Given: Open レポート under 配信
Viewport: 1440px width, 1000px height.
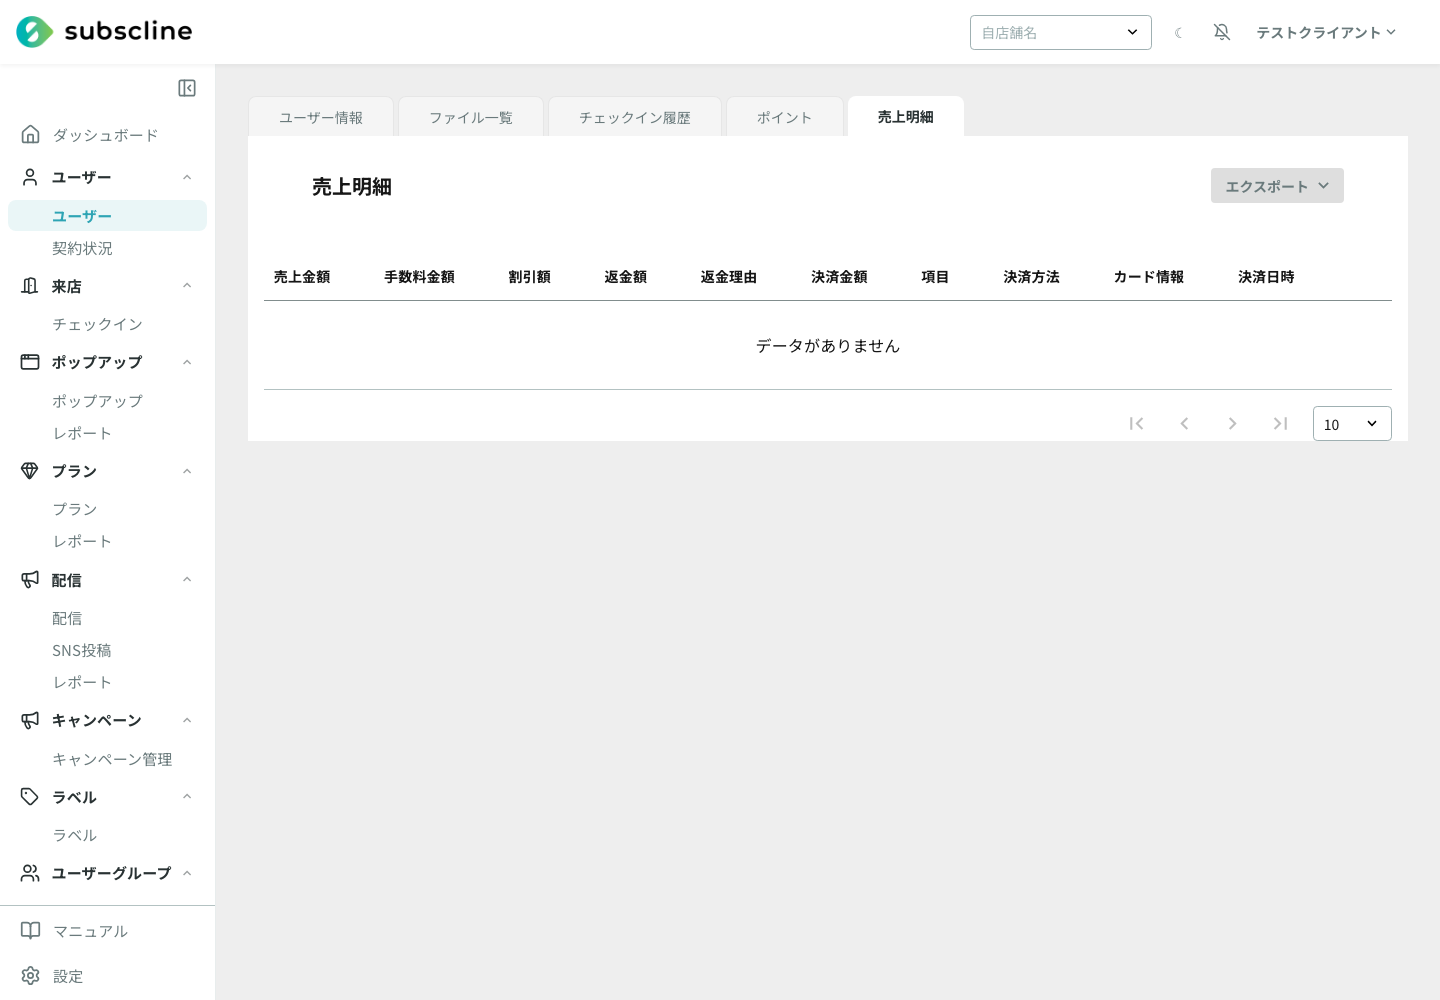Looking at the screenshot, I should point(83,682).
